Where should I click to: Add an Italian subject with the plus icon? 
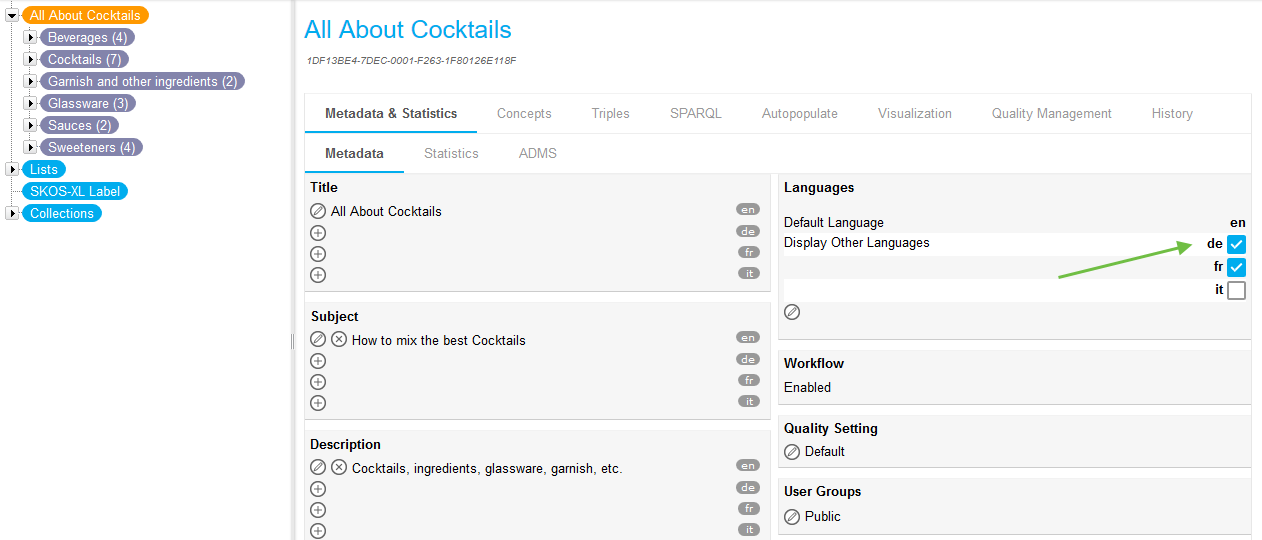click(318, 403)
